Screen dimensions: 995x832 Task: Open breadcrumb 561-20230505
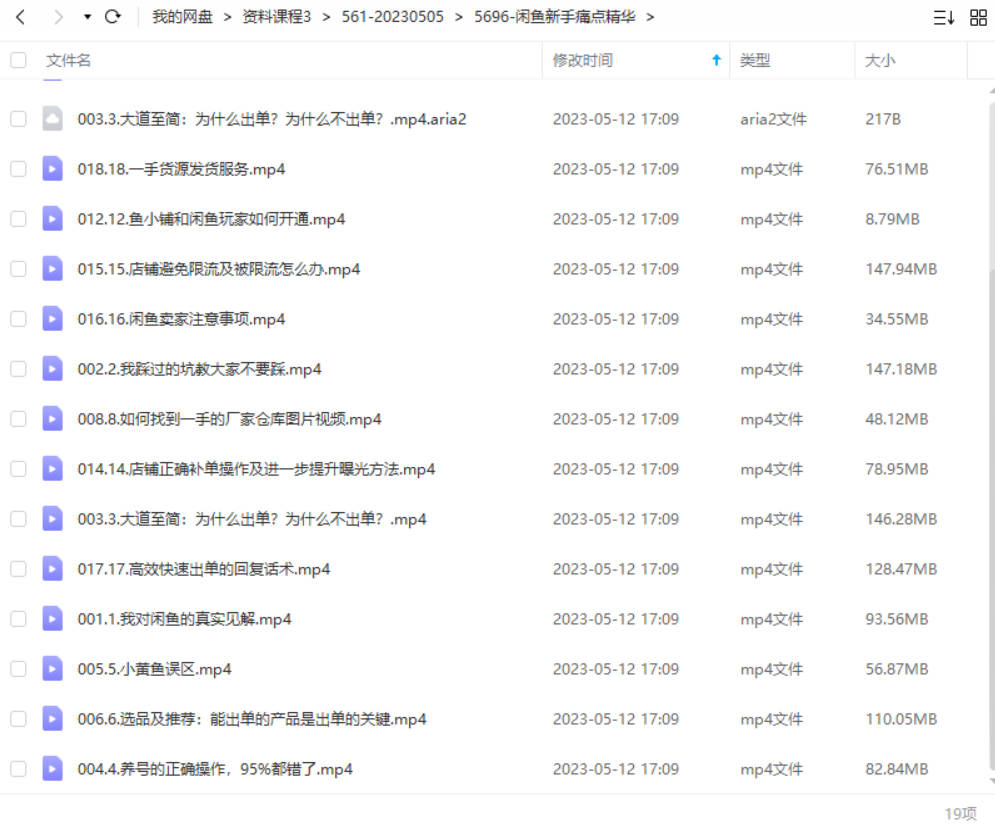393,17
